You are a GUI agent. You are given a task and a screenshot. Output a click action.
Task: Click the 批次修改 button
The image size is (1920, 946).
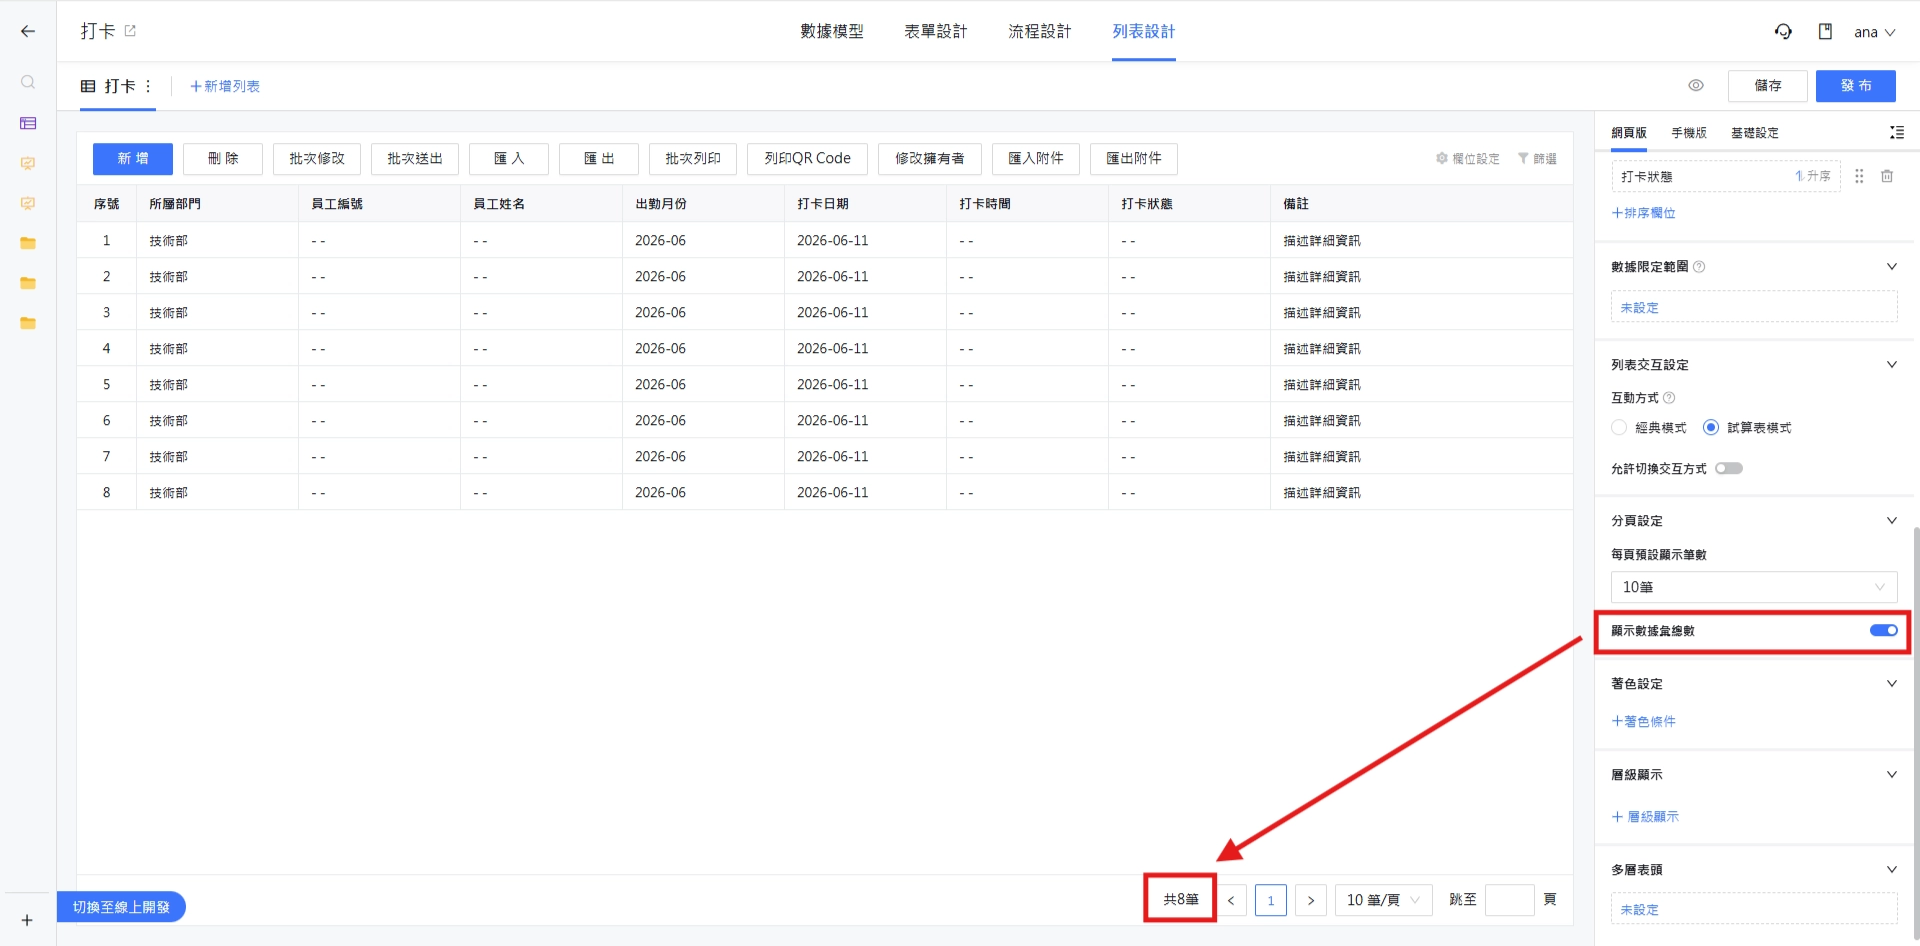pyautogui.click(x=317, y=159)
